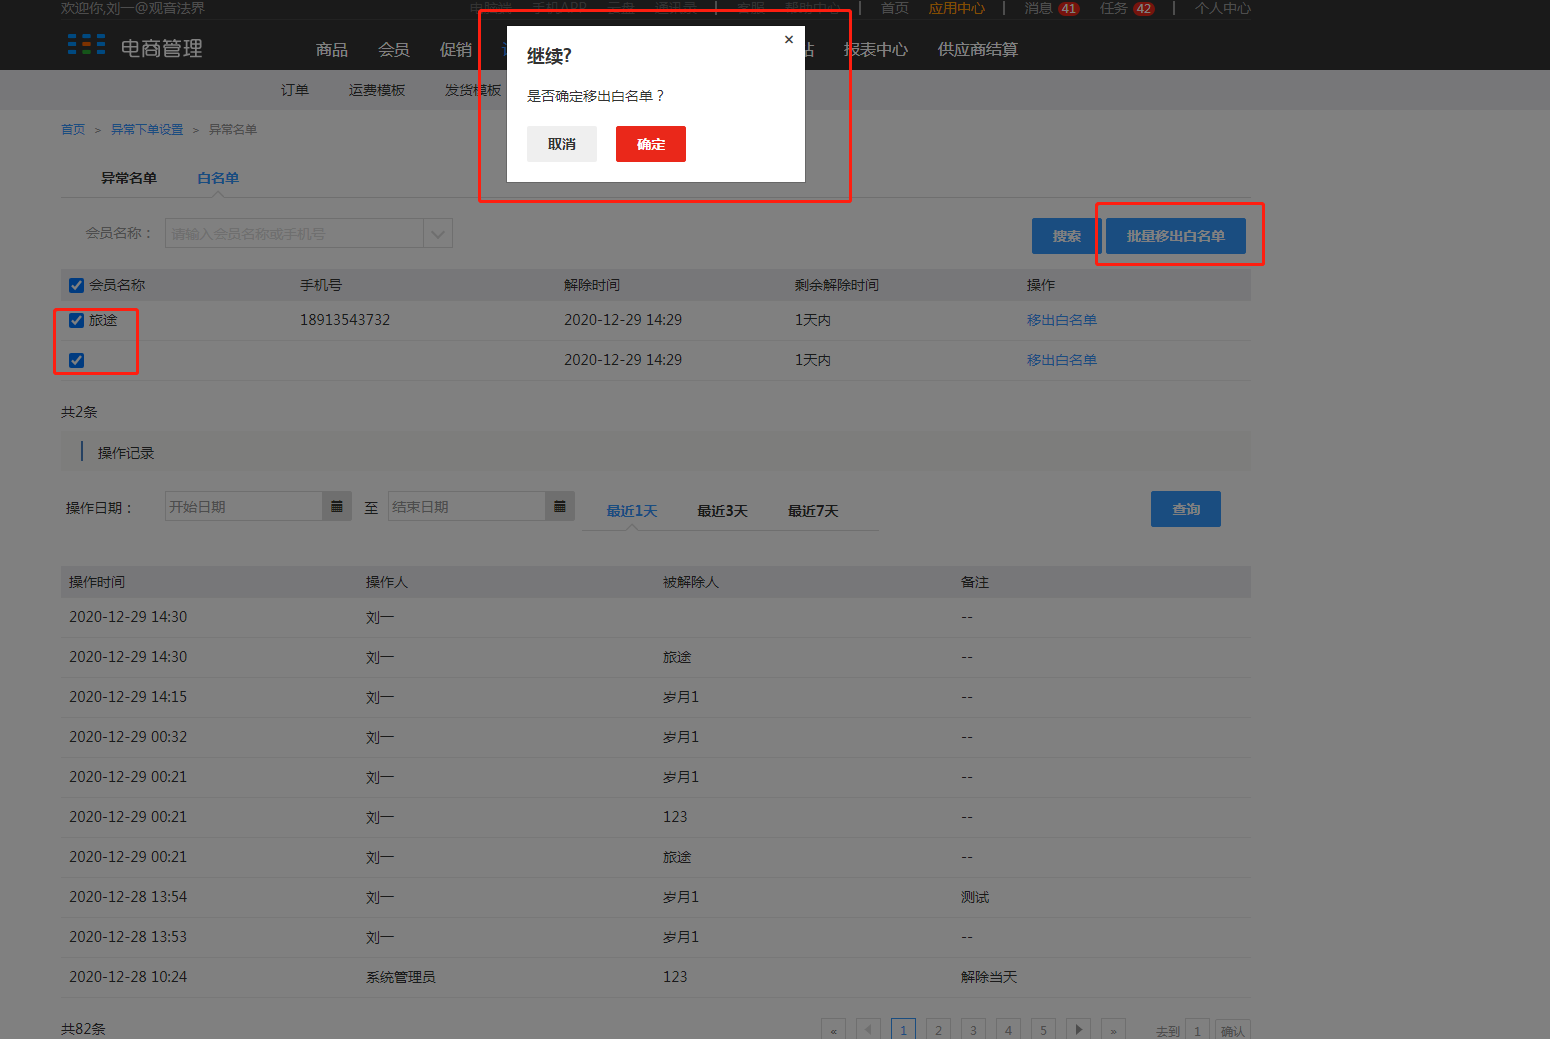Switch to the 异常名单 tab
Viewport: 1550px width, 1039px height.
(129, 178)
